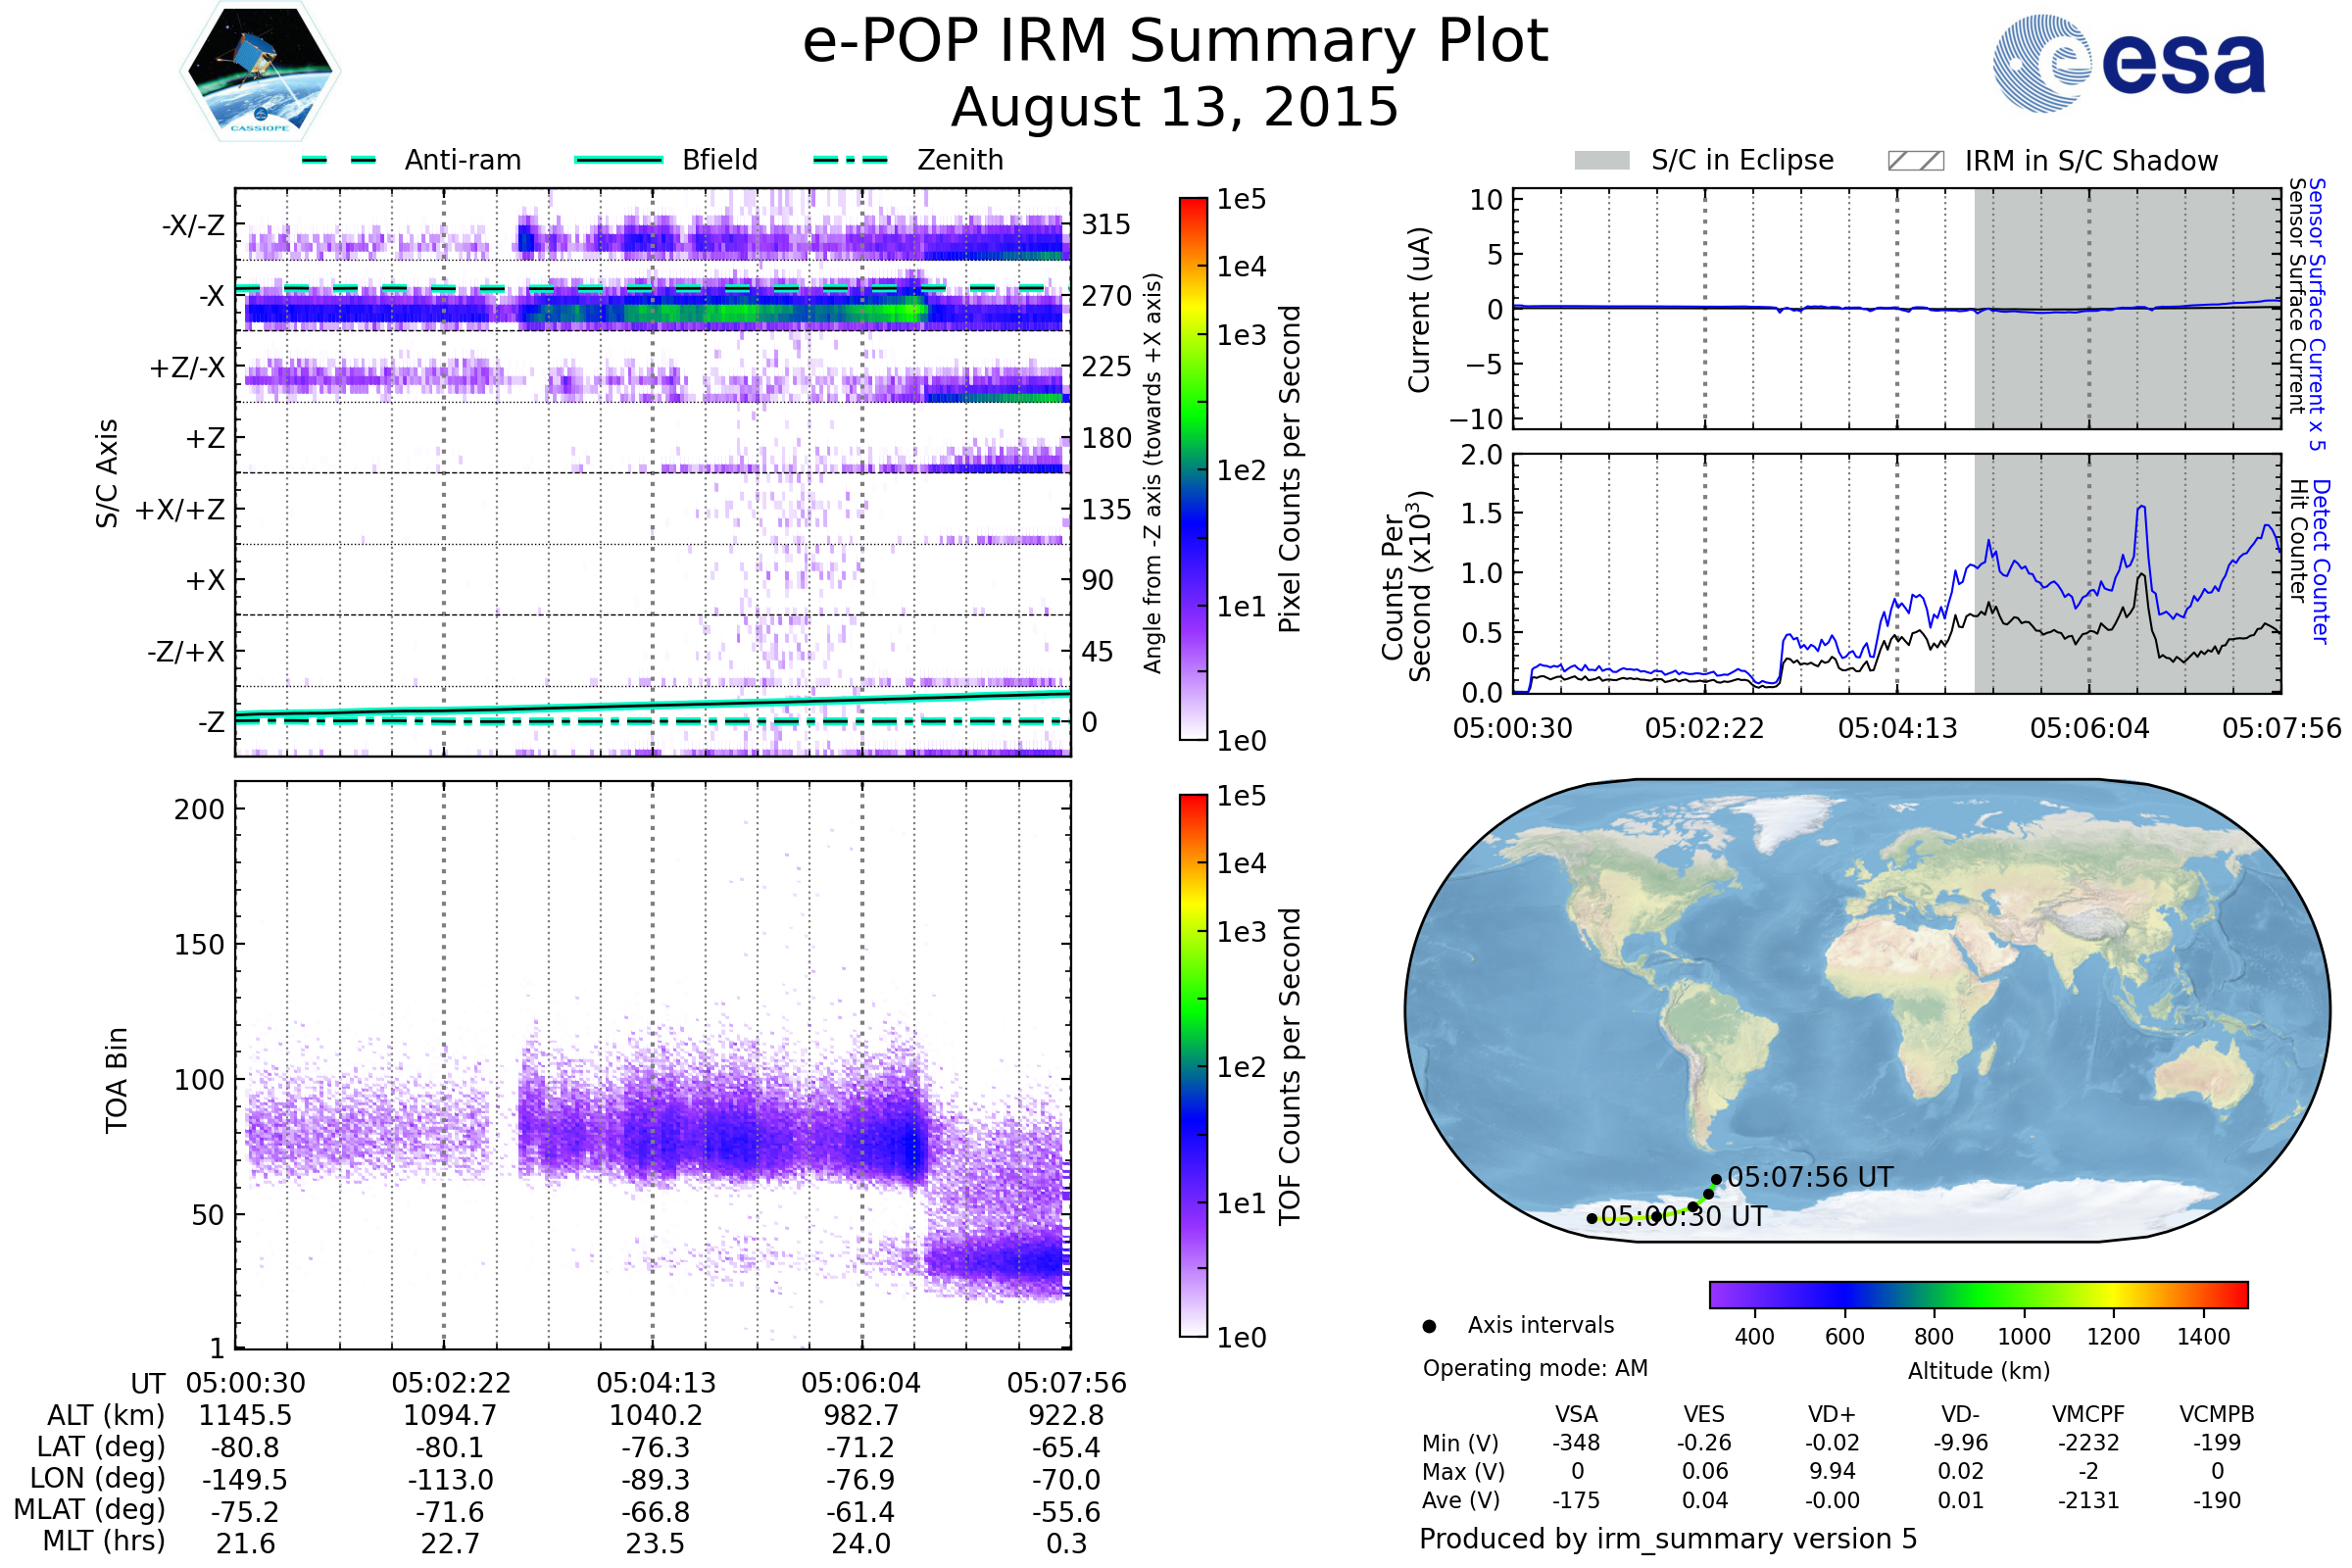Click the e-POP IRM Summary Plot title
This screenshot has height=1568, width=2352.
coord(1175,42)
